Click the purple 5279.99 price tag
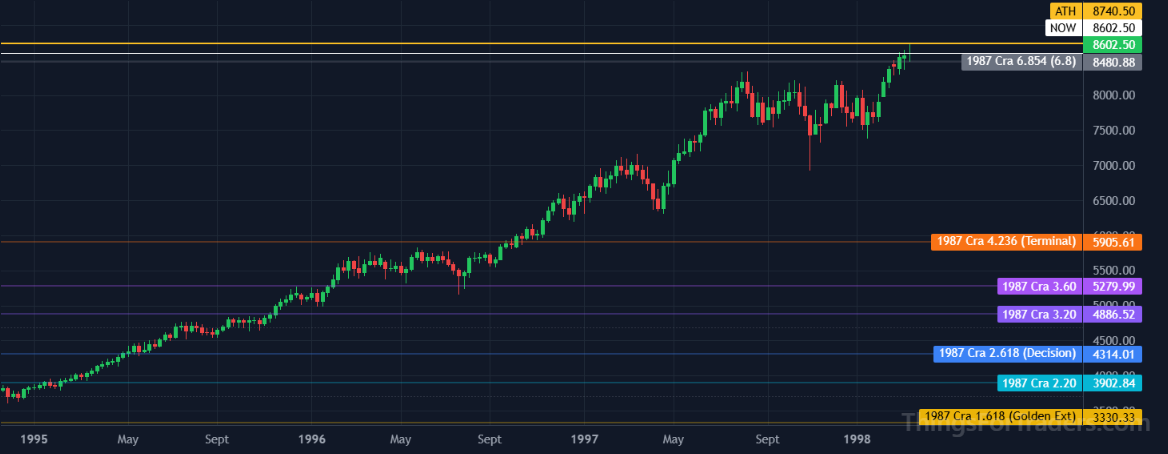This screenshot has width=1168, height=454. click(x=1113, y=286)
